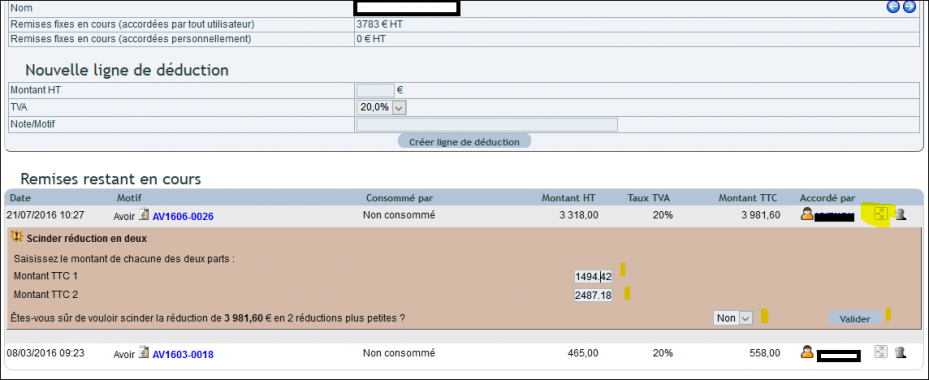Viewport: 929px width, 380px height.
Task: Click the Scinder réduction en deux title
Action: pos(87,239)
